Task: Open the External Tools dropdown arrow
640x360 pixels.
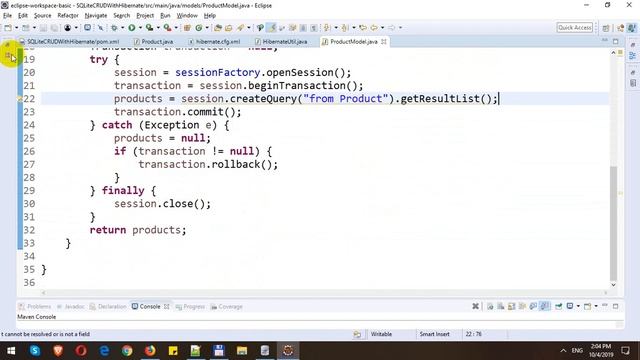Action: (176, 28)
